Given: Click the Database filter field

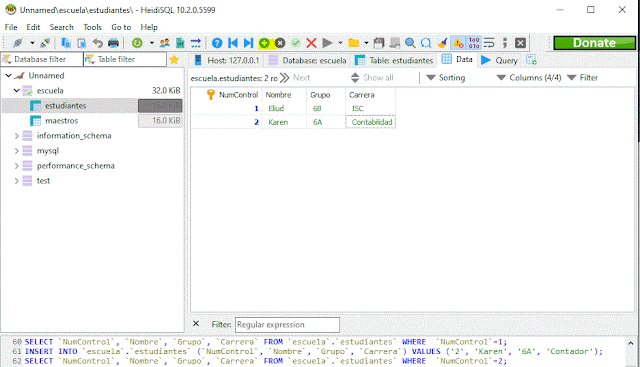Looking at the screenshot, I should point(42,60).
